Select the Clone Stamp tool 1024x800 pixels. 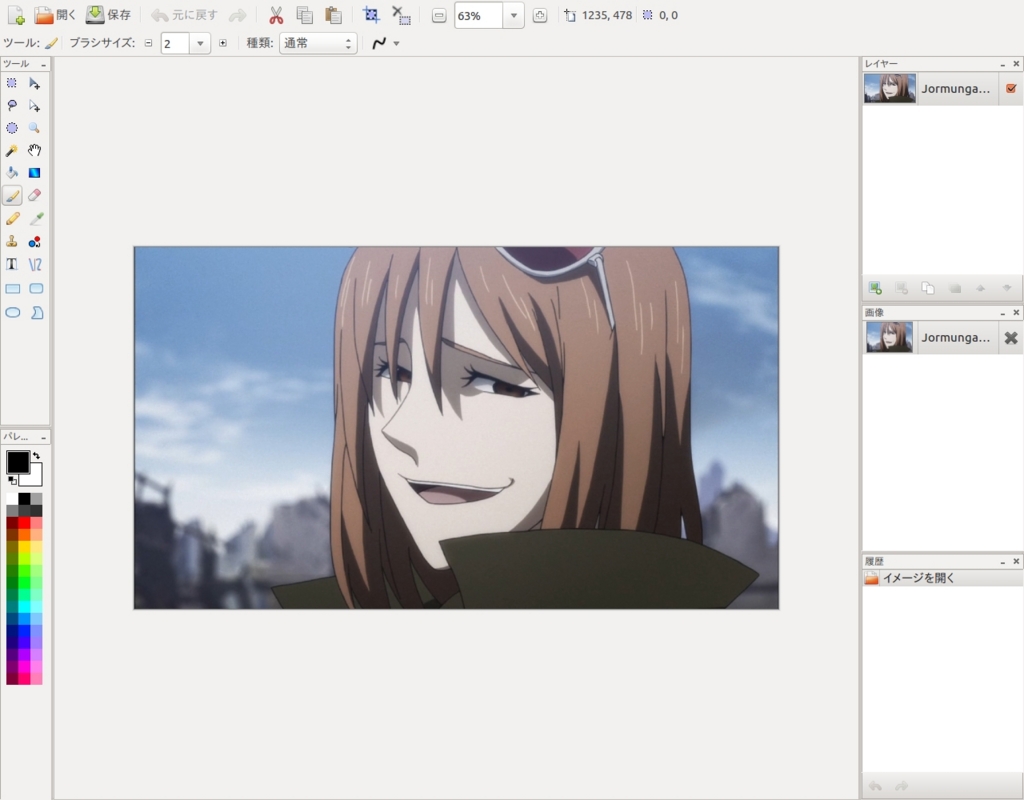point(12,242)
